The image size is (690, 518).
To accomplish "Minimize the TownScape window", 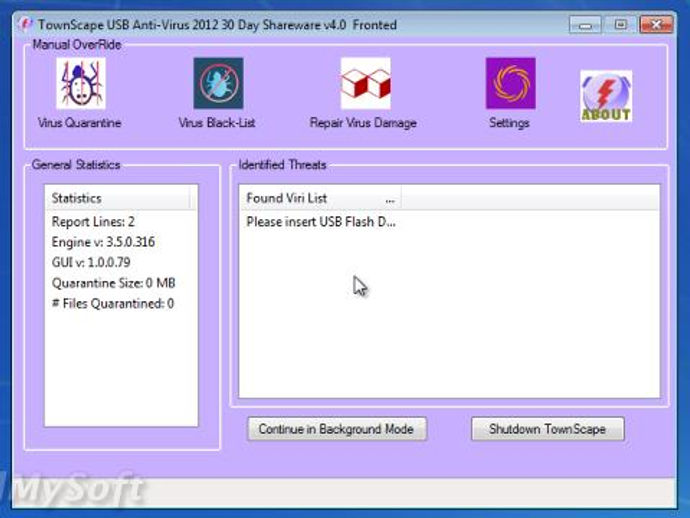I will pos(585,25).
